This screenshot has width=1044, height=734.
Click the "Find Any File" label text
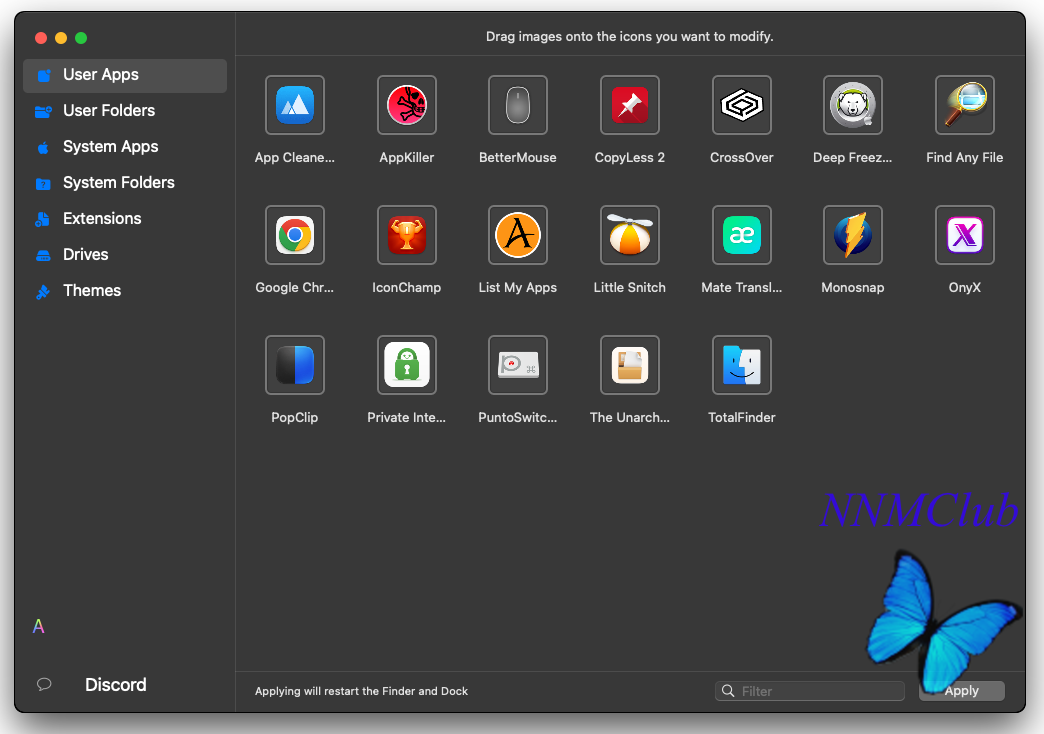965,158
